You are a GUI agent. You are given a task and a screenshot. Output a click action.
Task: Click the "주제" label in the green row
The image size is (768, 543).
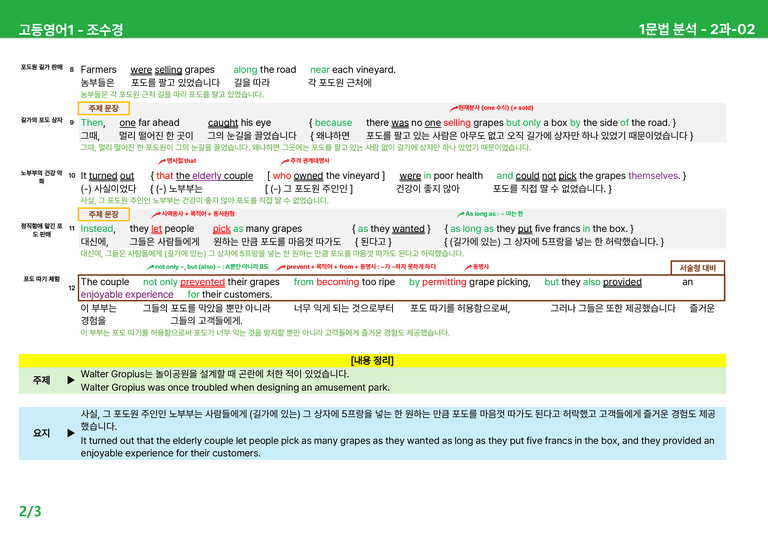coord(41,380)
